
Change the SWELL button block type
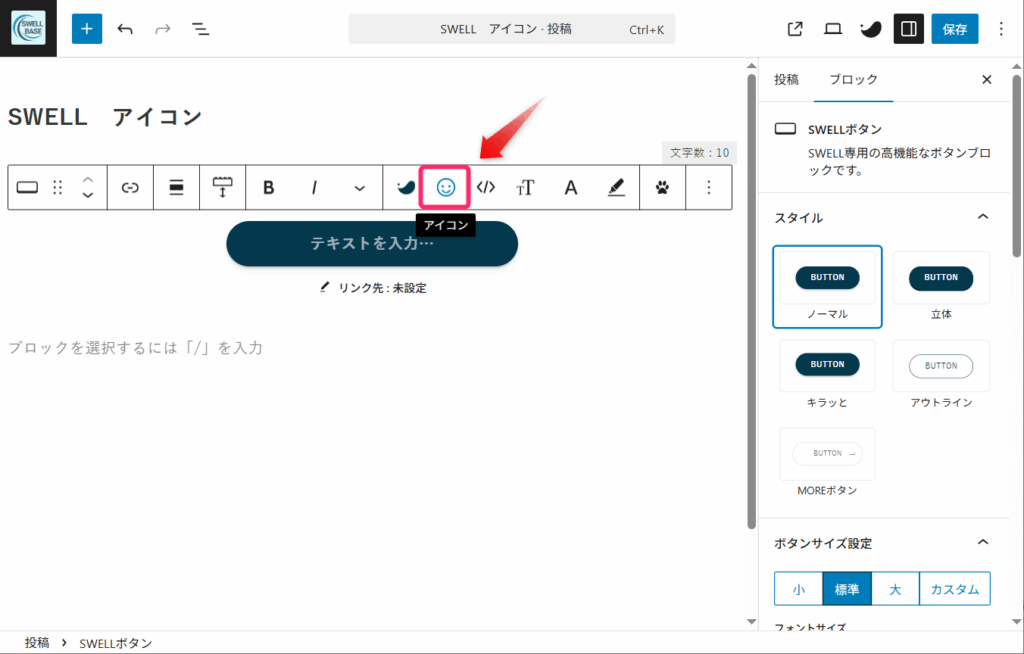(x=27, y=188)
